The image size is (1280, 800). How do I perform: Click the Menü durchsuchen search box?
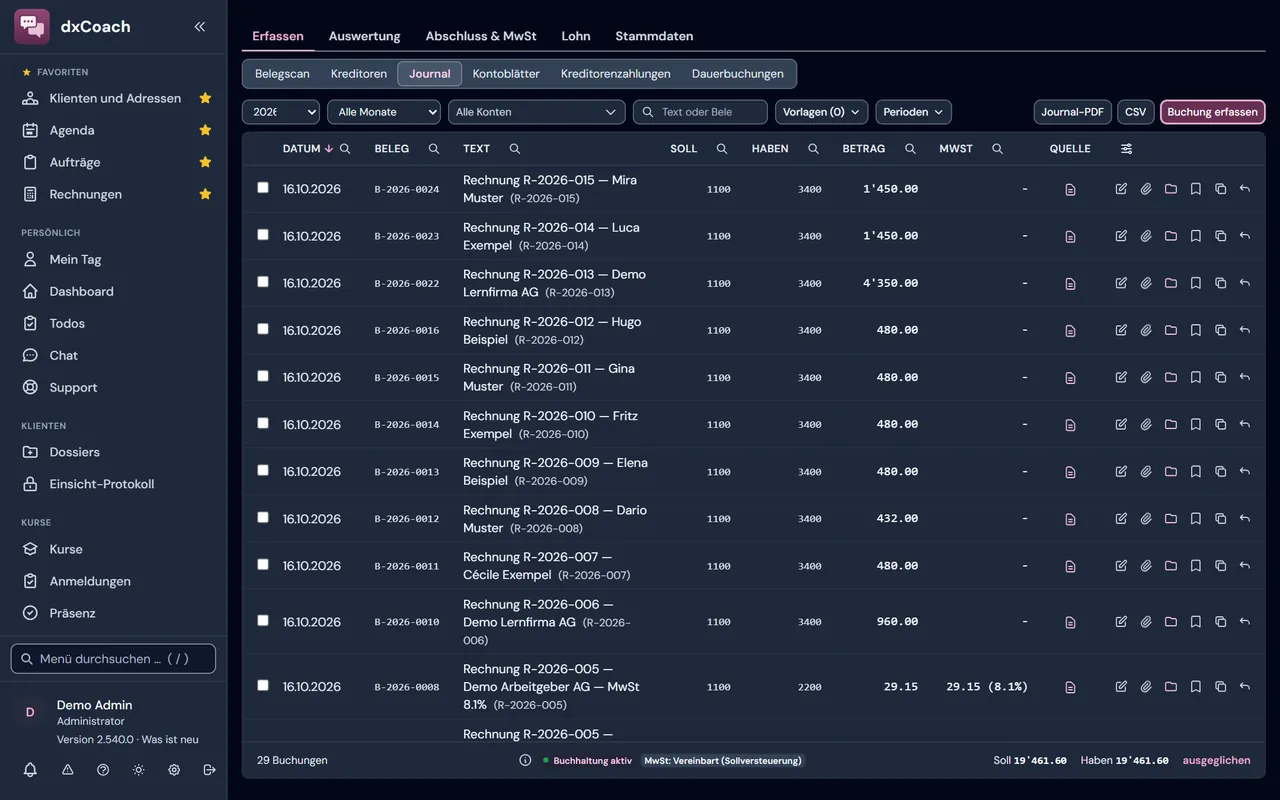click(113, 659)
